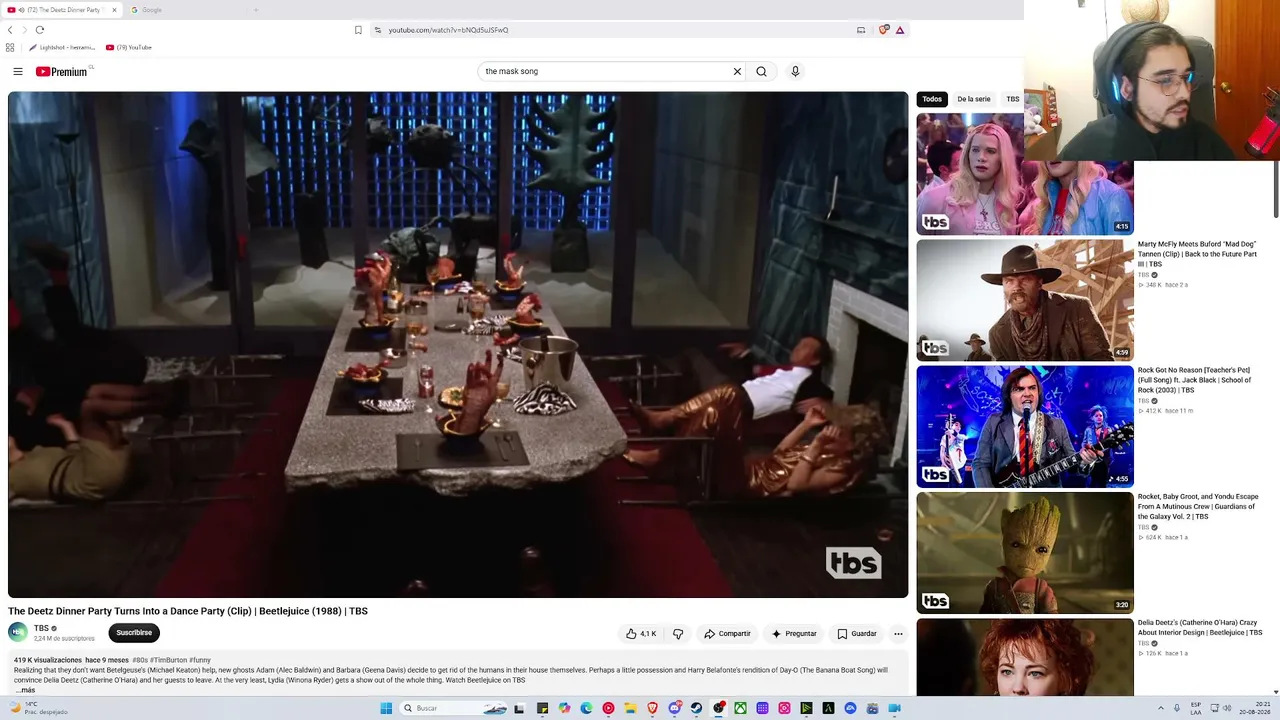Open Marty McFly Meets Buford video title
Screen dimensions: 1280x720
coord(1197,254)
